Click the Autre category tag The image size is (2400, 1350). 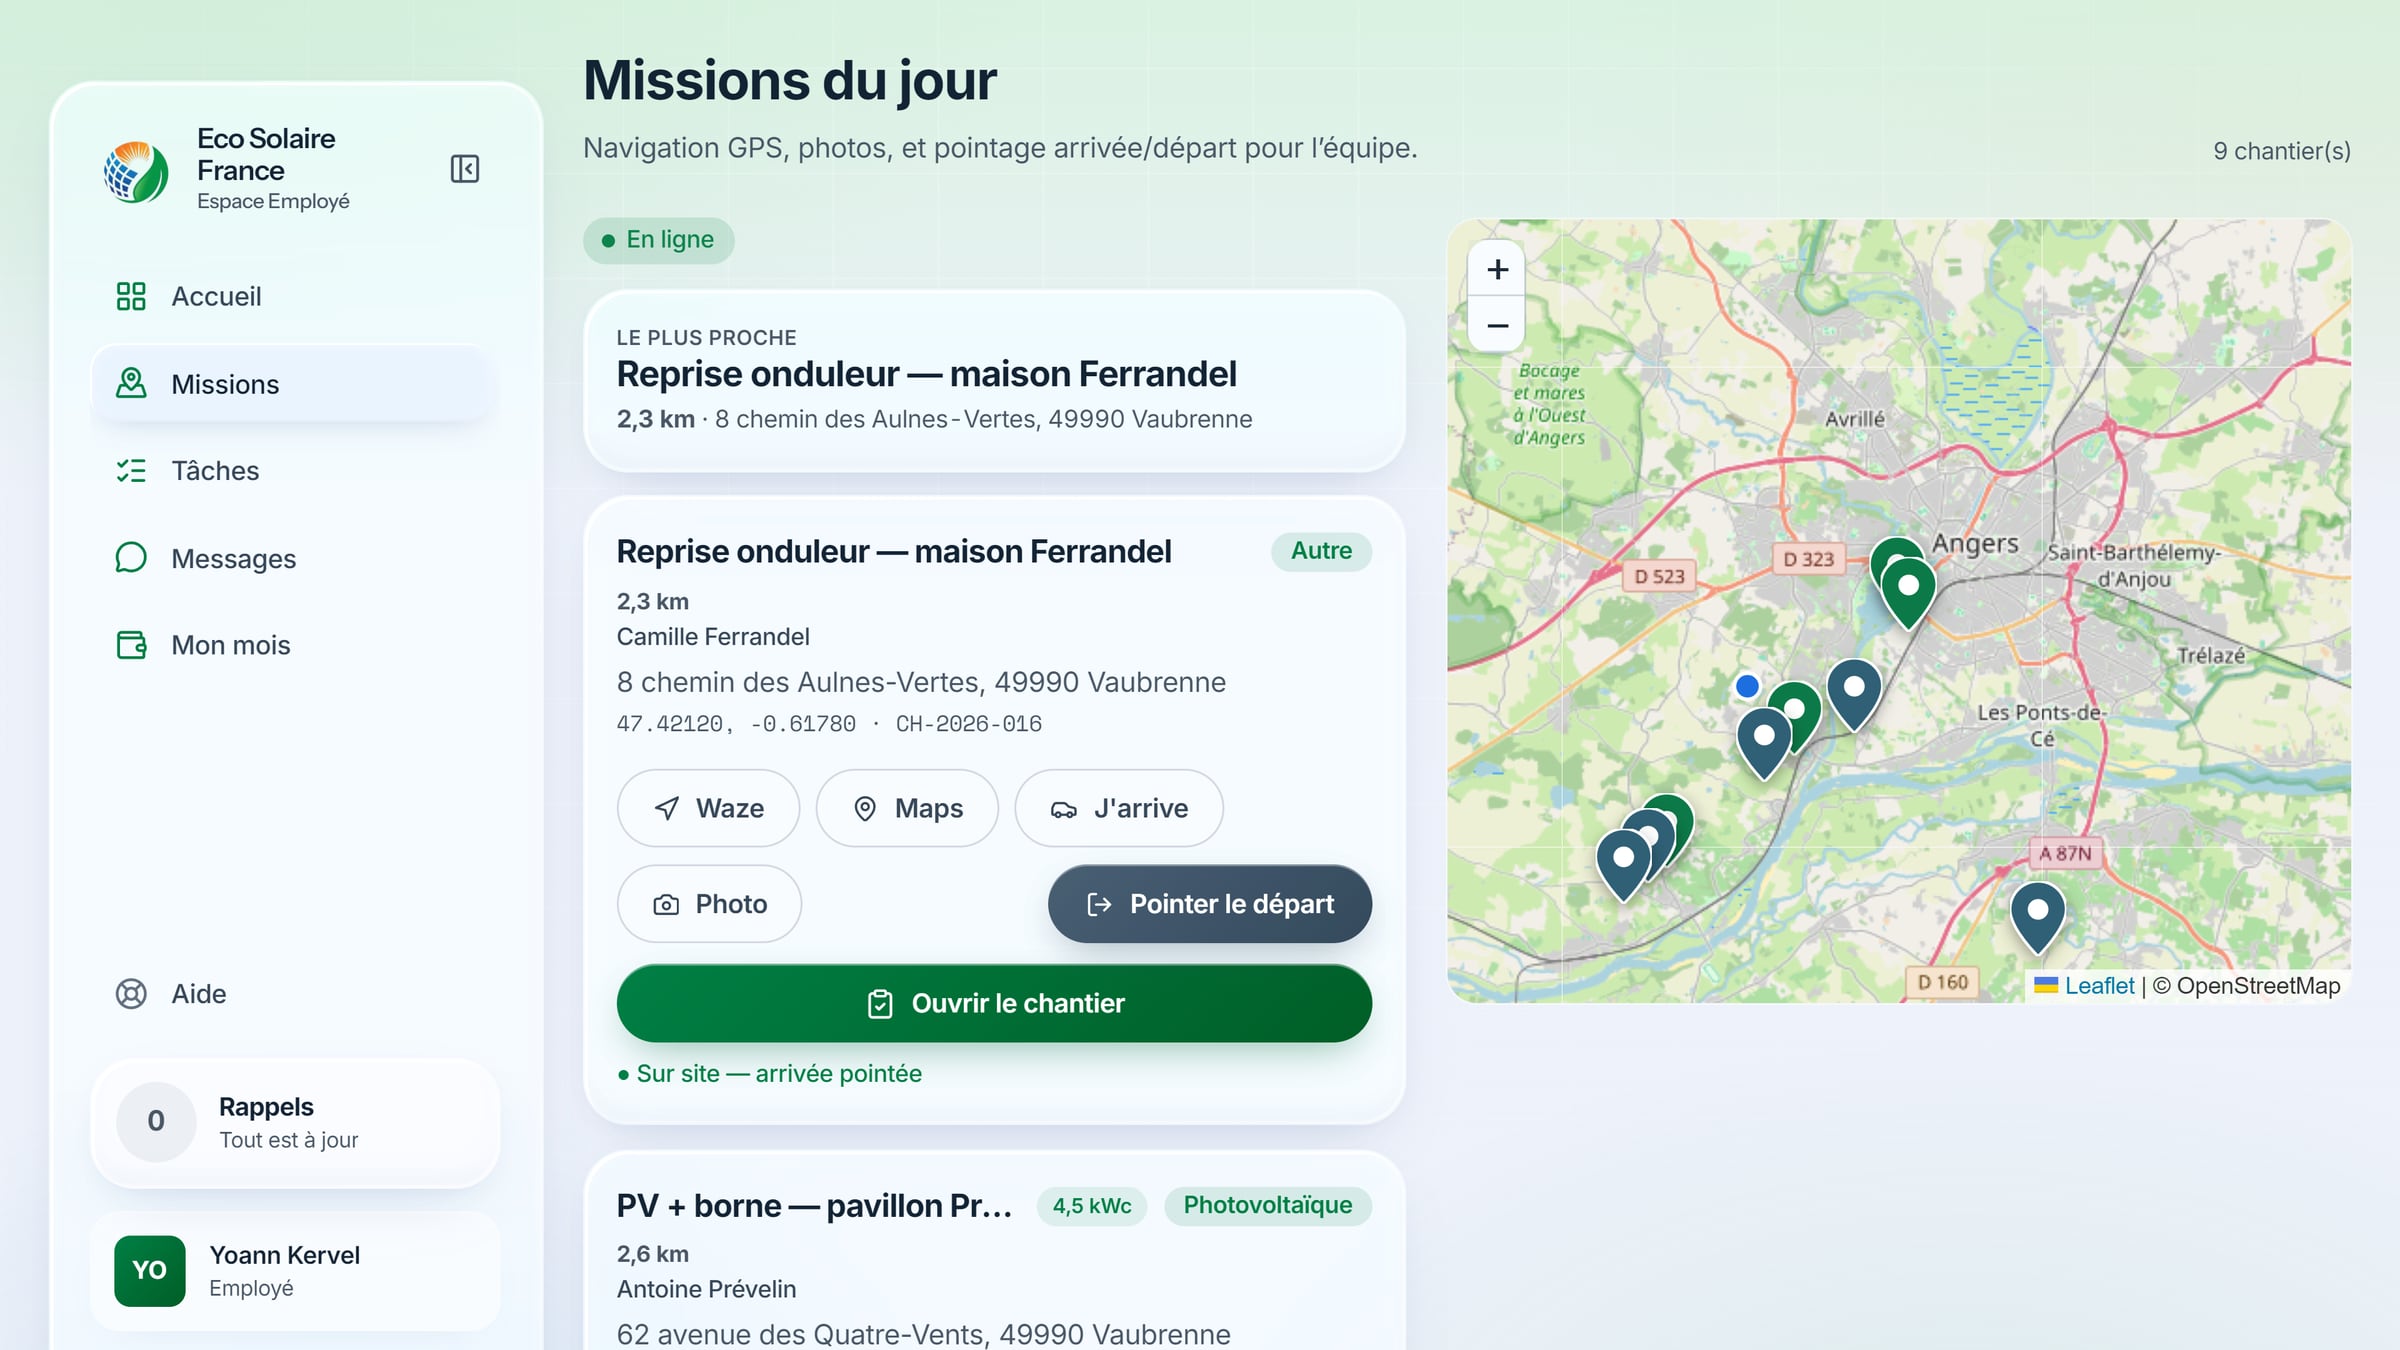pyautogui.click(x=1321, y=551)
